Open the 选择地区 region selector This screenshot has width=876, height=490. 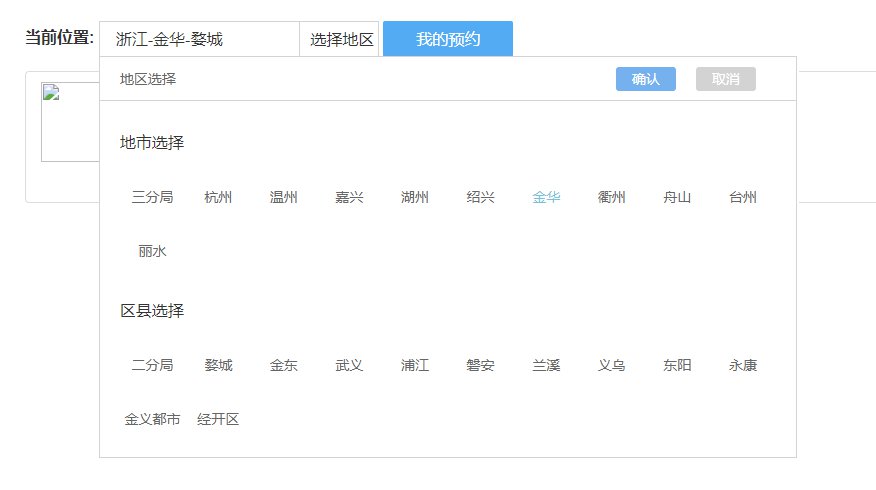(x=341, y=40)
